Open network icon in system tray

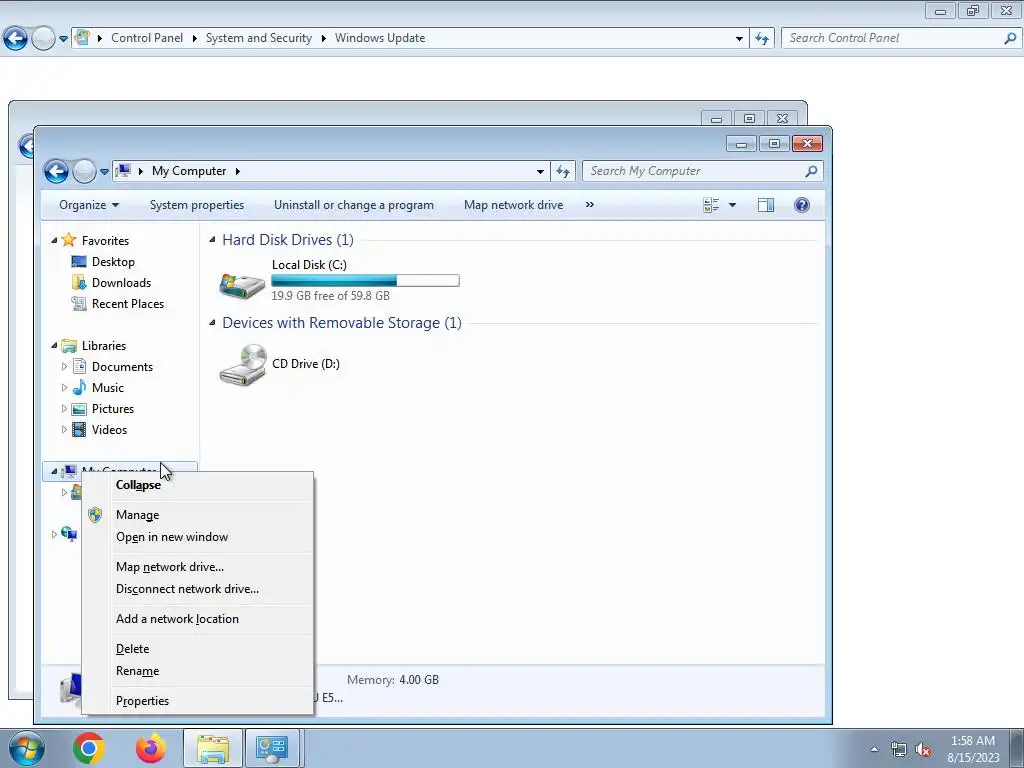click(x=899, y=750)
